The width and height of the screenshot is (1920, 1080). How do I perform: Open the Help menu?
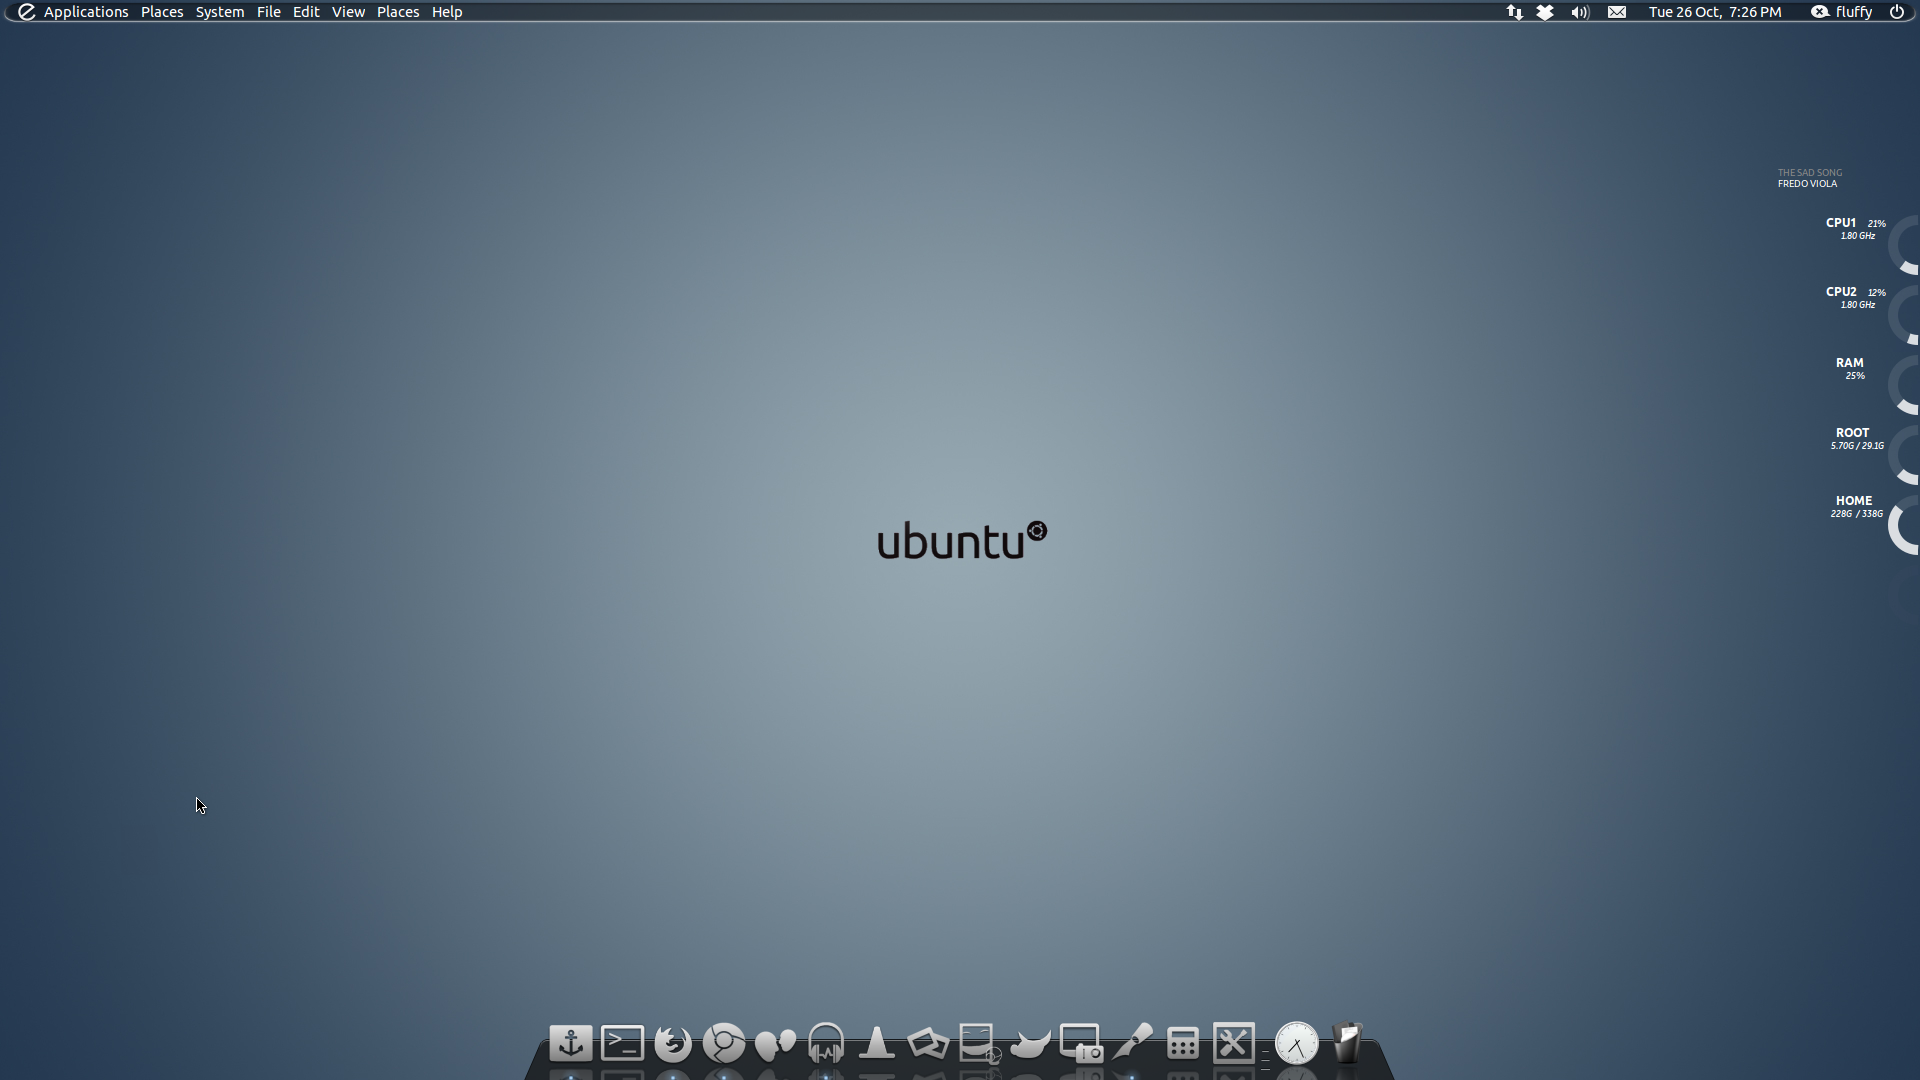[447, 12]
